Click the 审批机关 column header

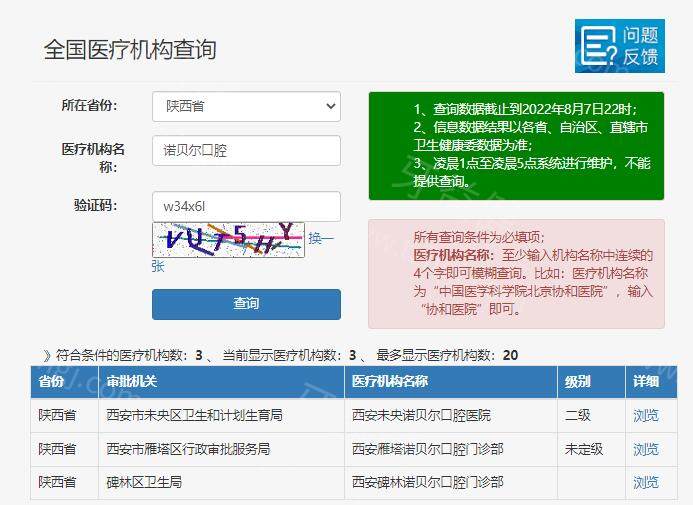(221, 382)
